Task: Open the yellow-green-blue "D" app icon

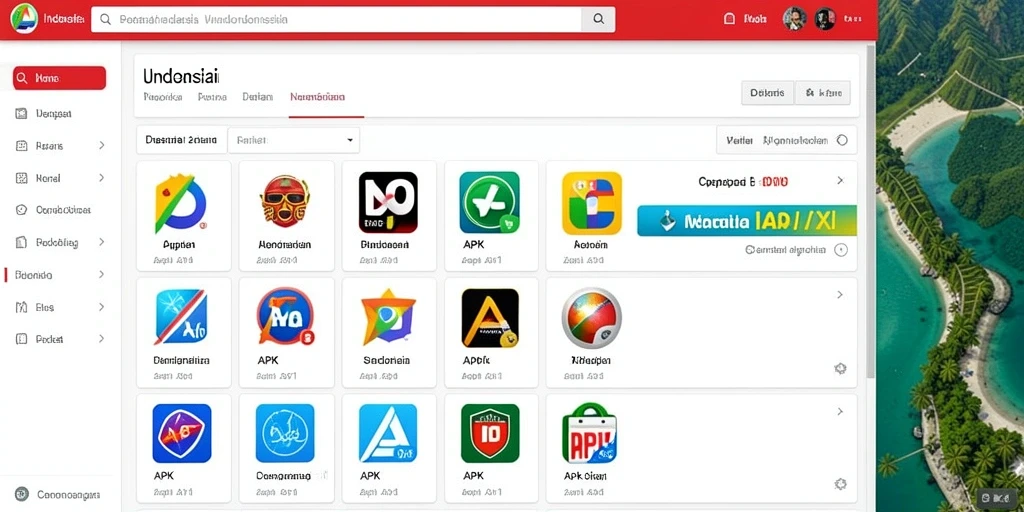Action: point(180,204)
